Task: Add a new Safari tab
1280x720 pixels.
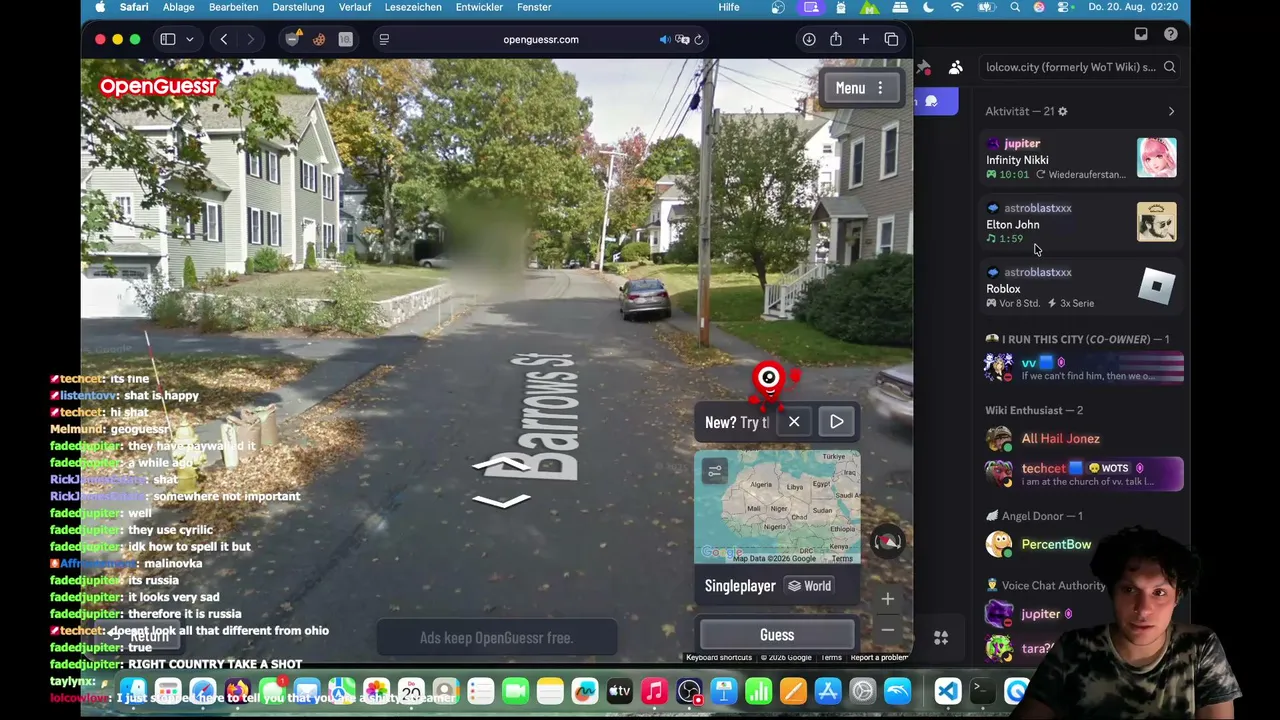Action: pos(864,39)
